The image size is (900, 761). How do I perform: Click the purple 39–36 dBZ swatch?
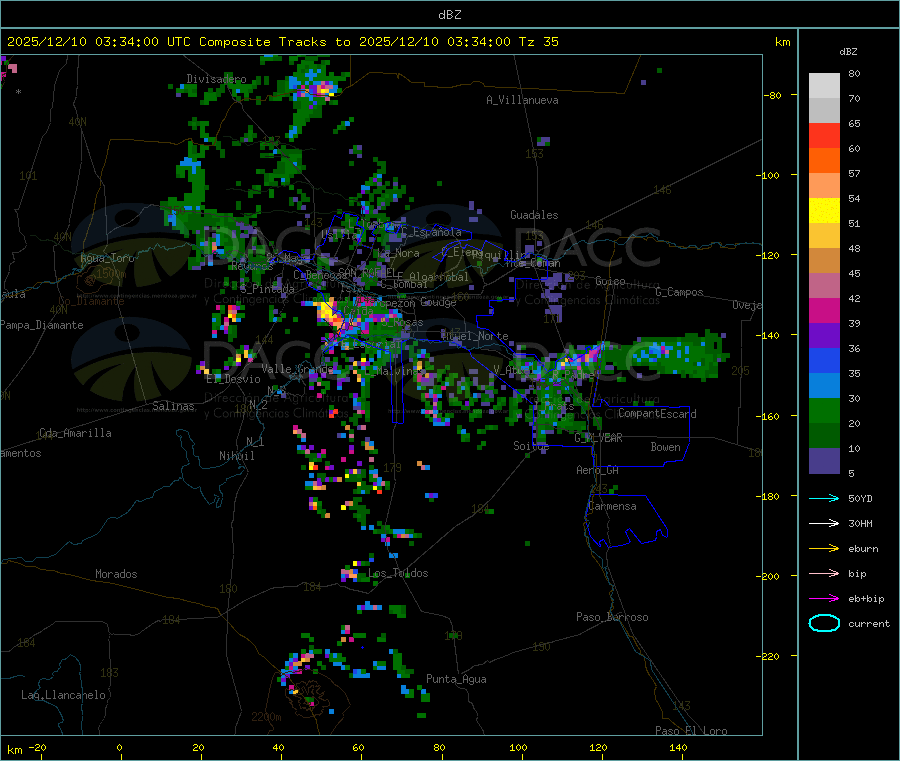coord(824,336)
